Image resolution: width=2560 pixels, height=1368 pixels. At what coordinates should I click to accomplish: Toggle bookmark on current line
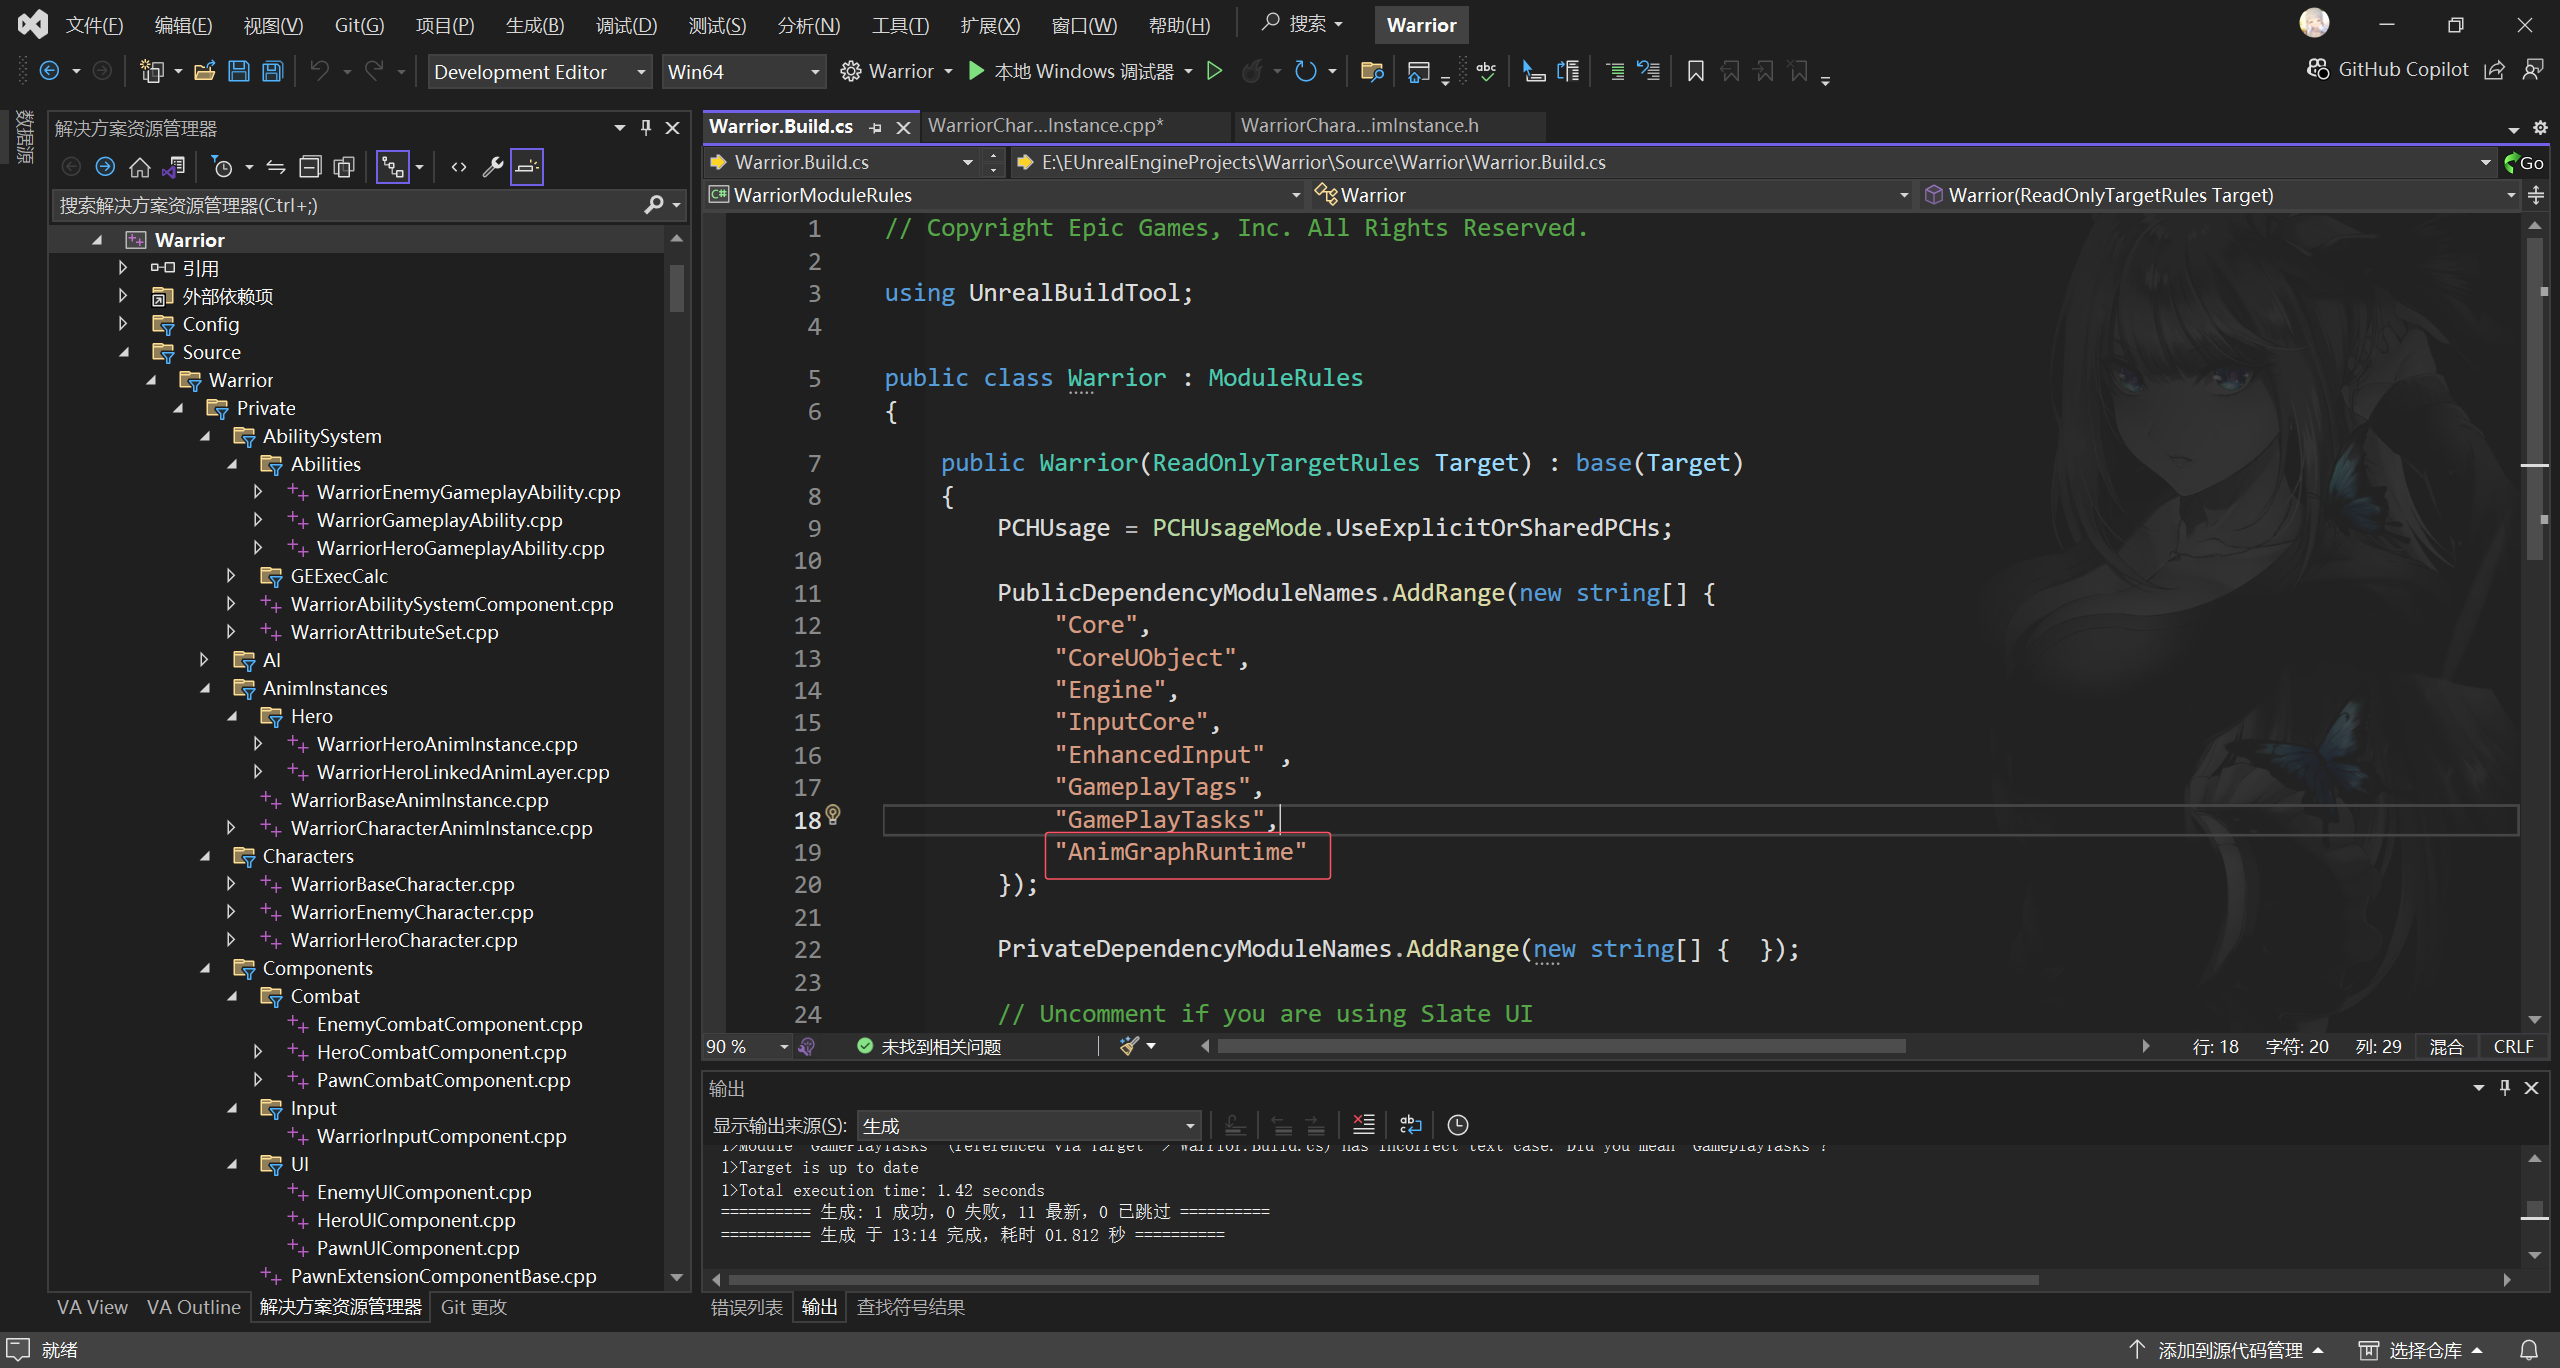[x=1695, y=71]
